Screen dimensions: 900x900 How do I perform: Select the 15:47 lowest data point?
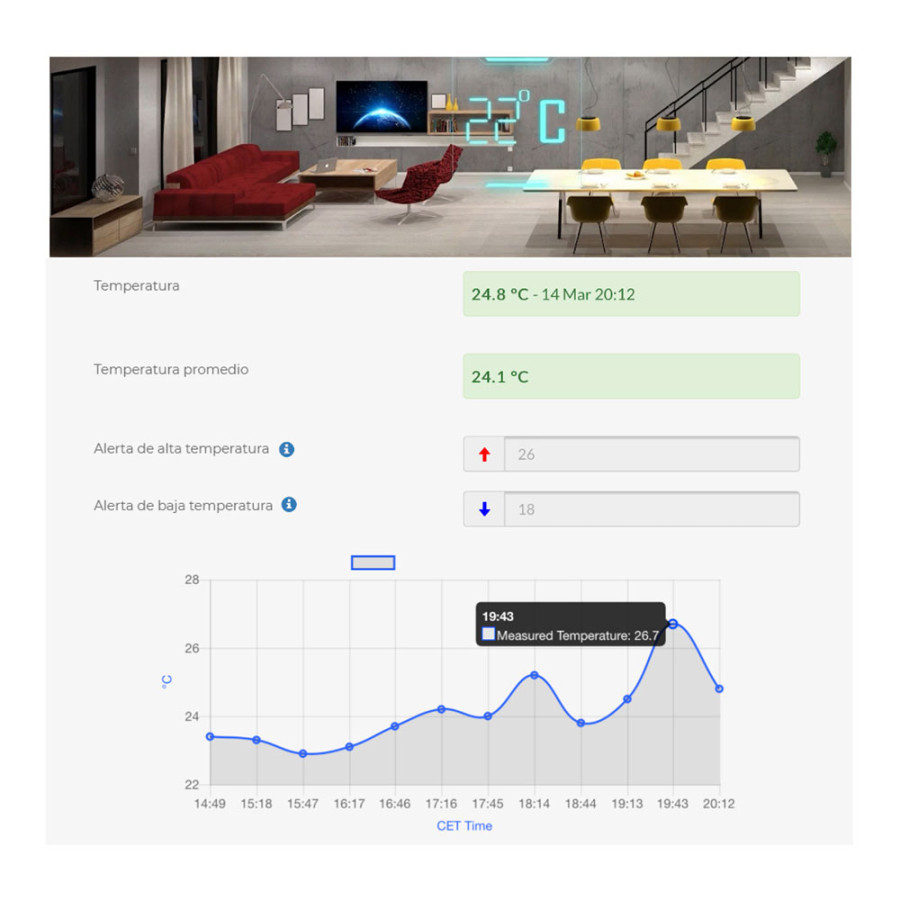tap(303, 754)
